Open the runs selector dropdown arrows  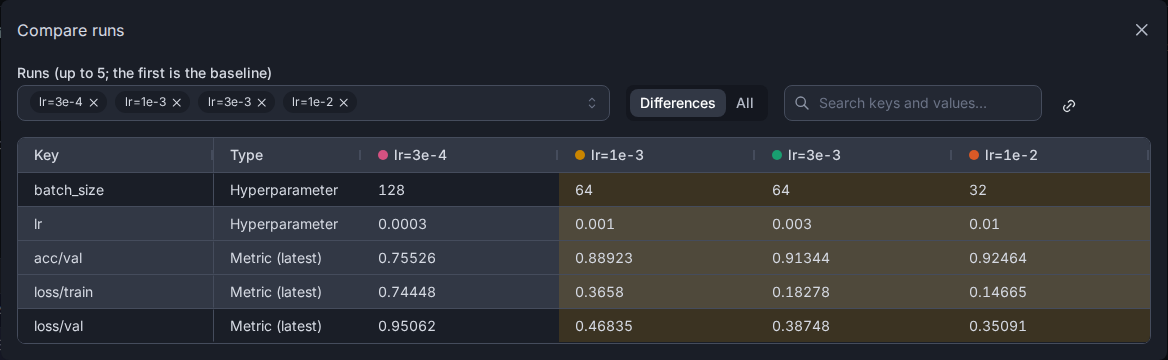[592, 103]
